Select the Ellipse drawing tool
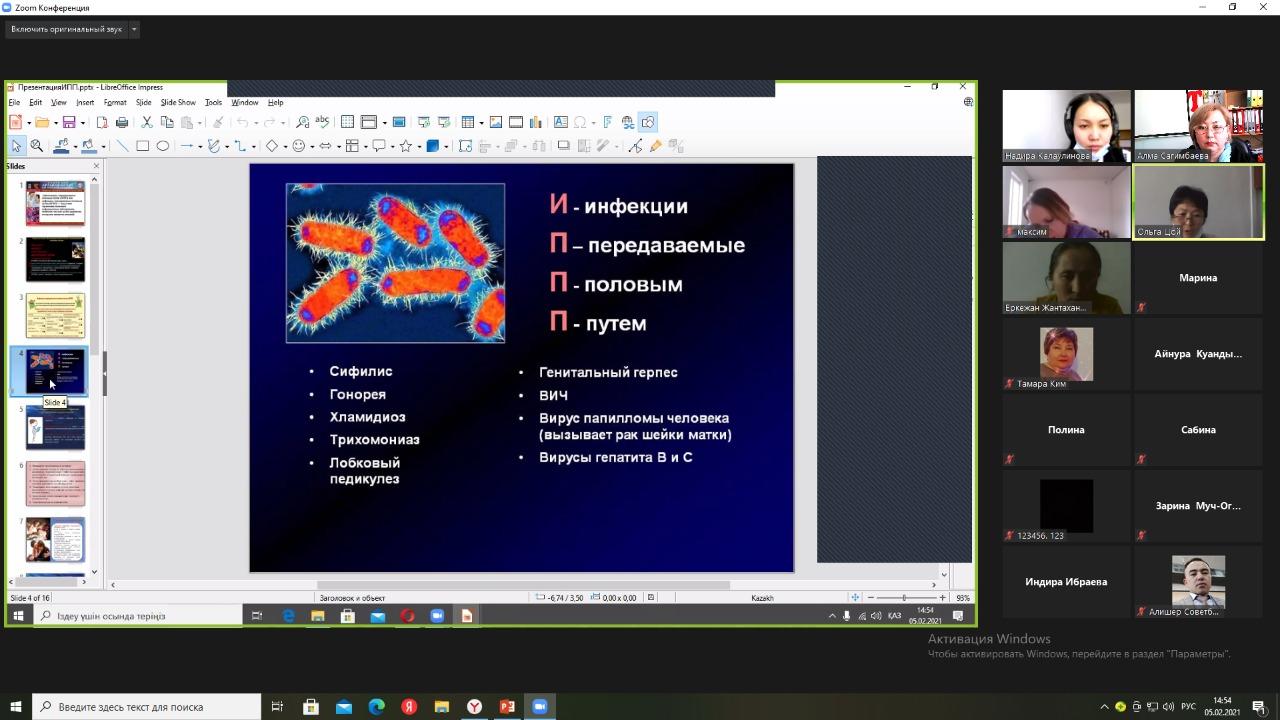This screenshot has height=720, width=1280. tap(162, 146)
